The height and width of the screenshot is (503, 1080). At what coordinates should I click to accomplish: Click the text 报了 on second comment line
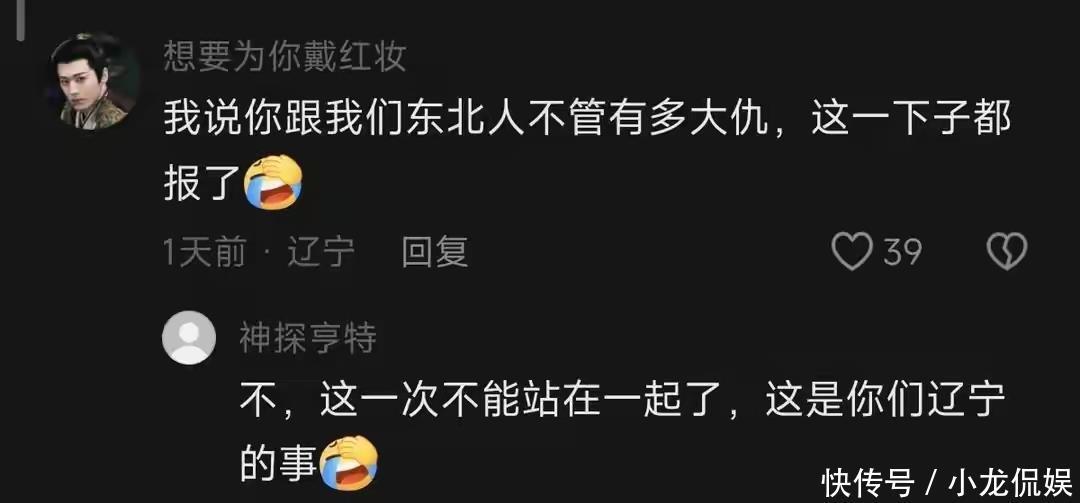202,183
